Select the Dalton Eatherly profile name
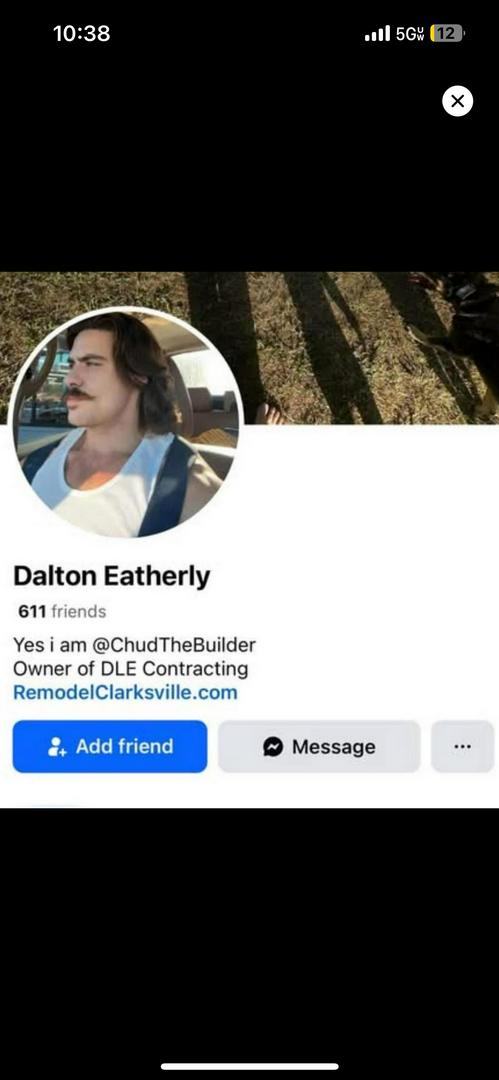This screenshot has width=499, height=1080. pyautogui.click(x=112, y=577)
